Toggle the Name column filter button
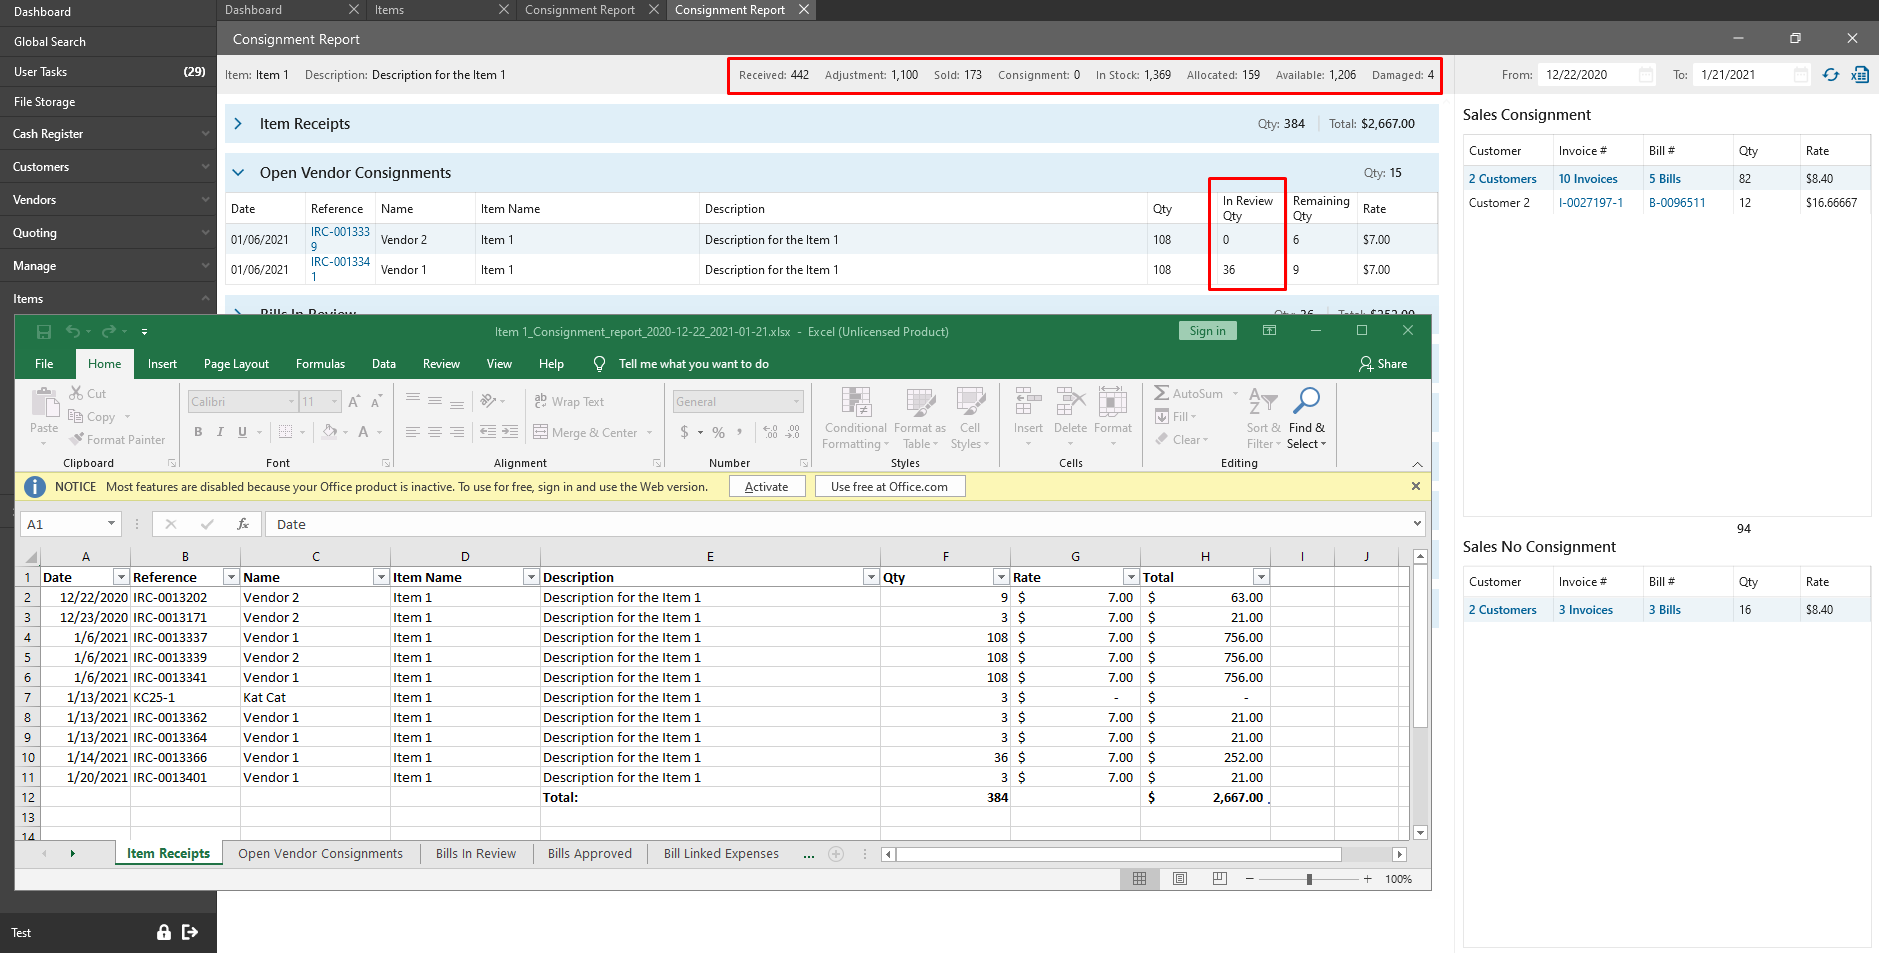The height and width of the screenshot is (953, 1879). tap(380, 577)
